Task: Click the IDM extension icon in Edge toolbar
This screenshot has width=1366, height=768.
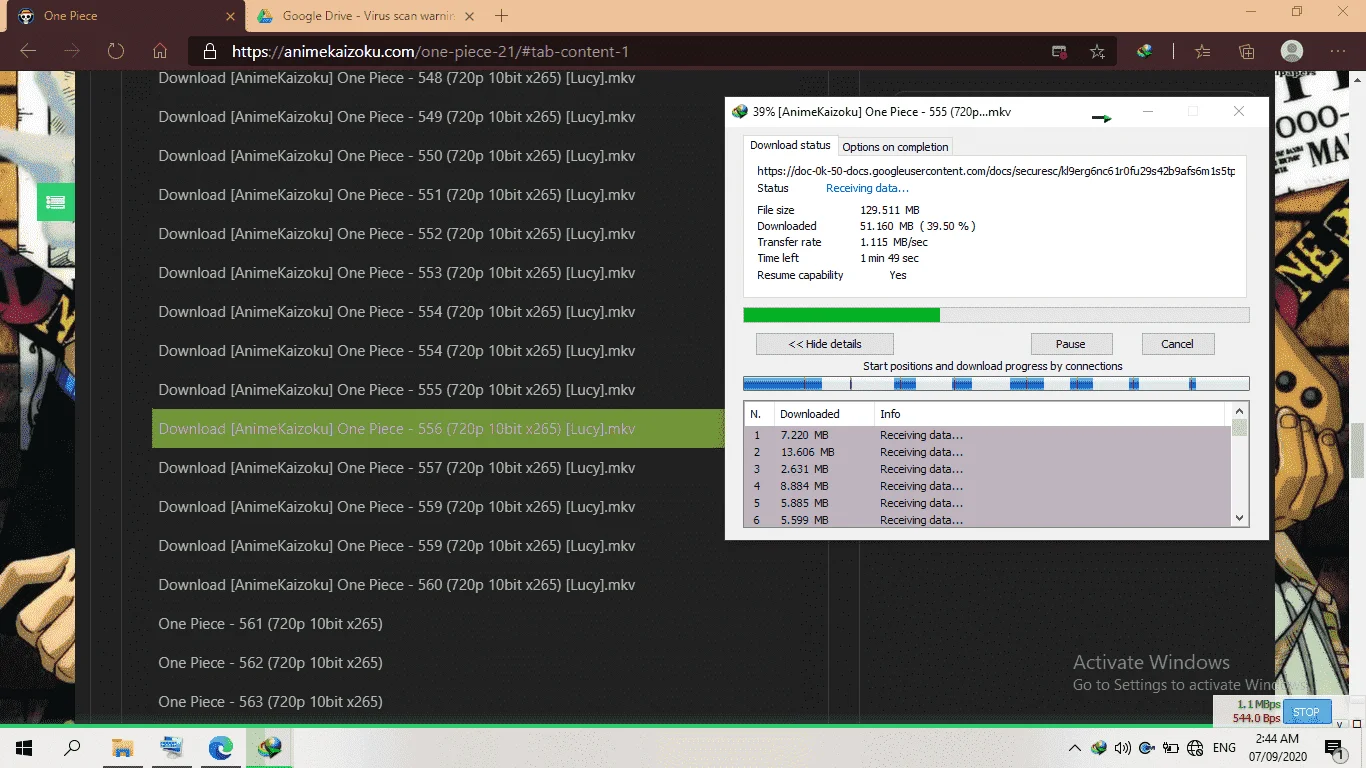Action: [x=1144, y=52]
